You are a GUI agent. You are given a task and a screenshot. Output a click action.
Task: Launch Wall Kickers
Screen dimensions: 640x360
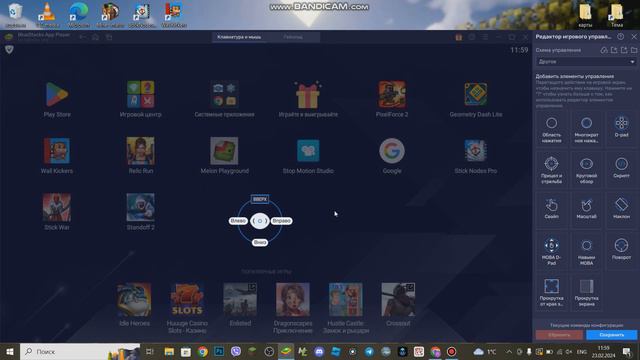(57, 156)
